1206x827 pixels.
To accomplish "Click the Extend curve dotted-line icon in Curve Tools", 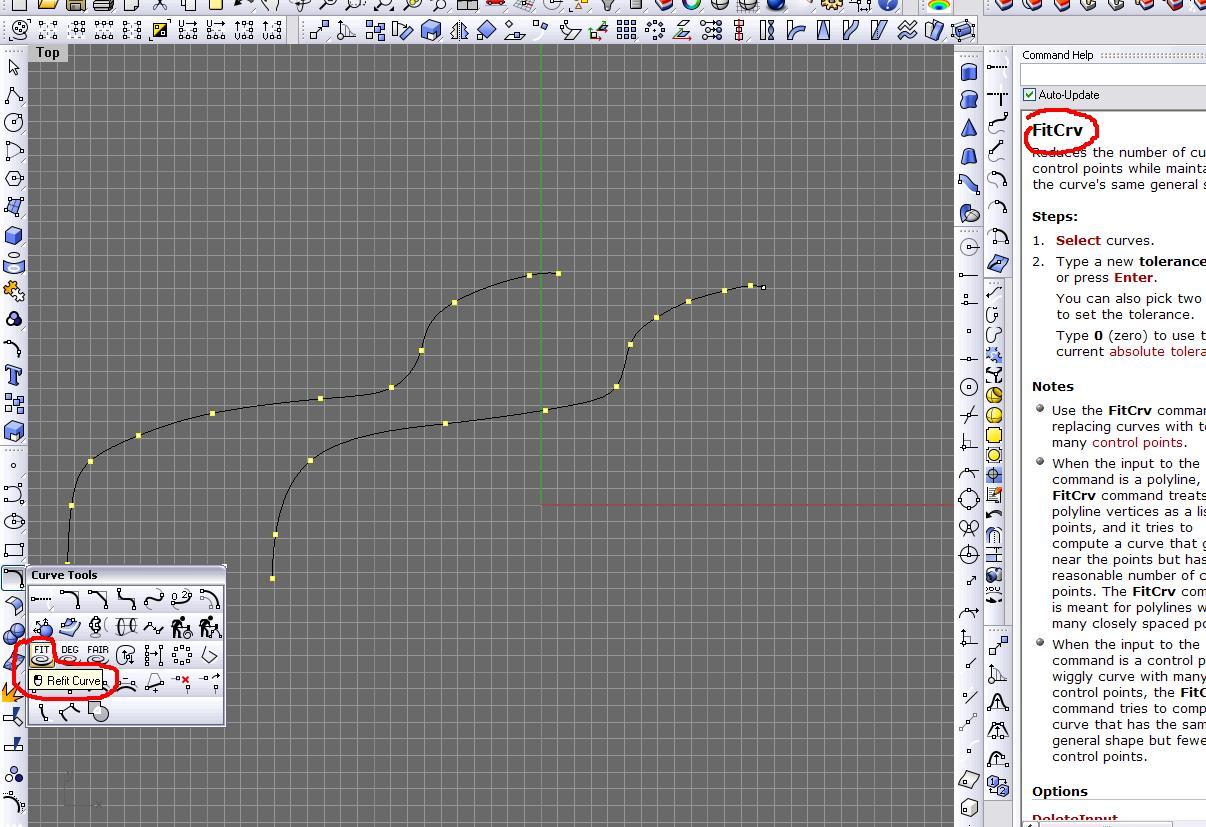I will pos(41,599).
